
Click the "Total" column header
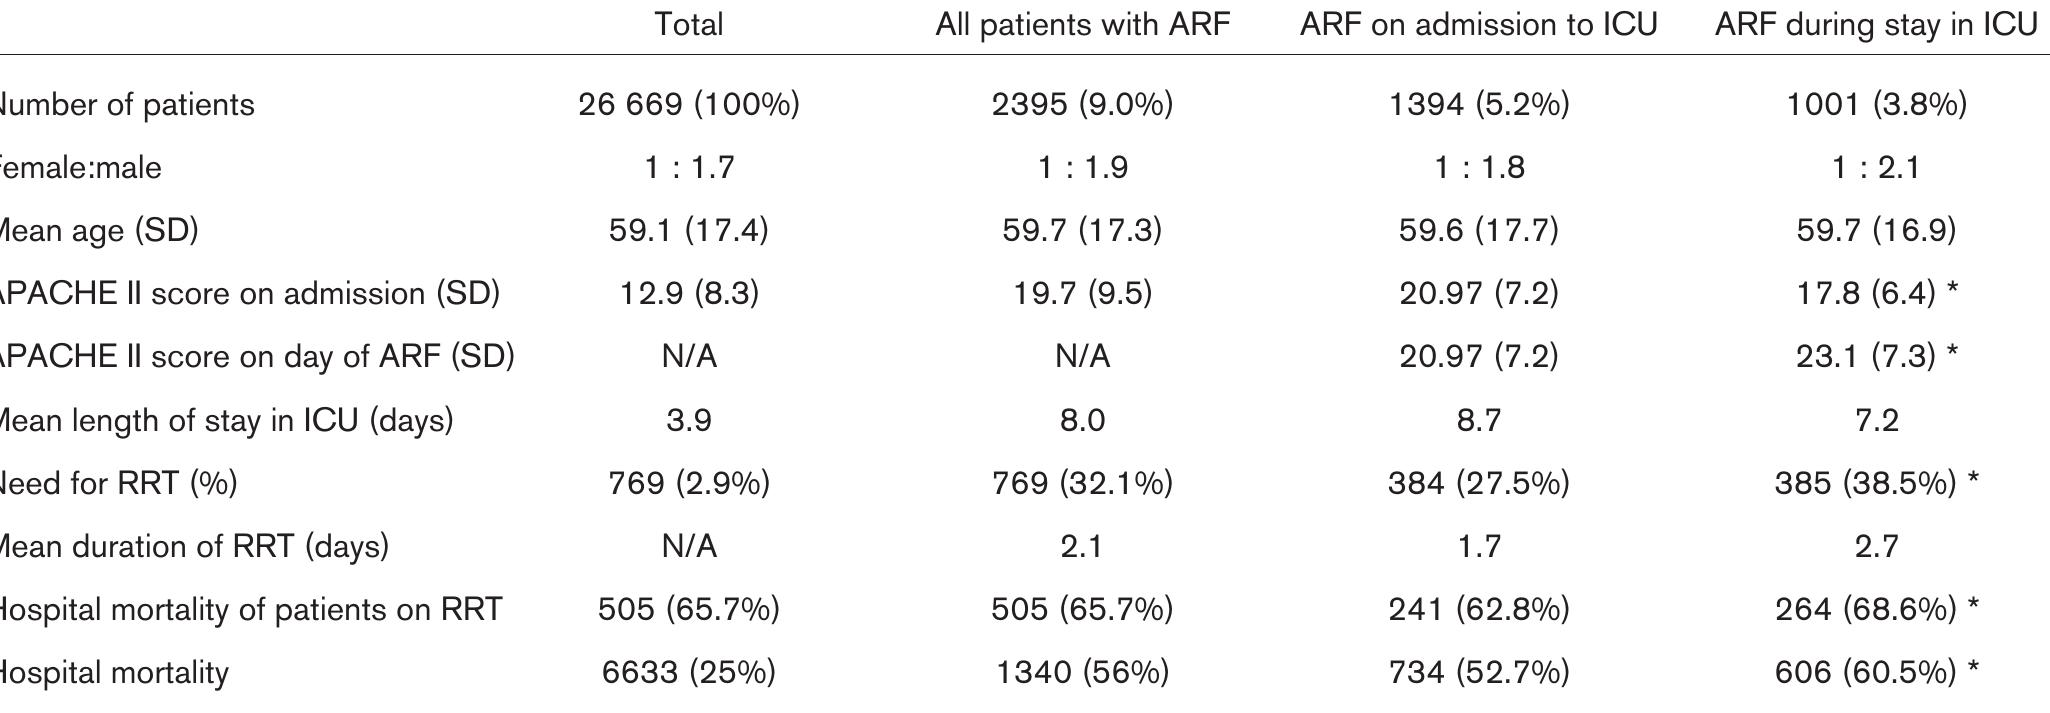(688, 24)
